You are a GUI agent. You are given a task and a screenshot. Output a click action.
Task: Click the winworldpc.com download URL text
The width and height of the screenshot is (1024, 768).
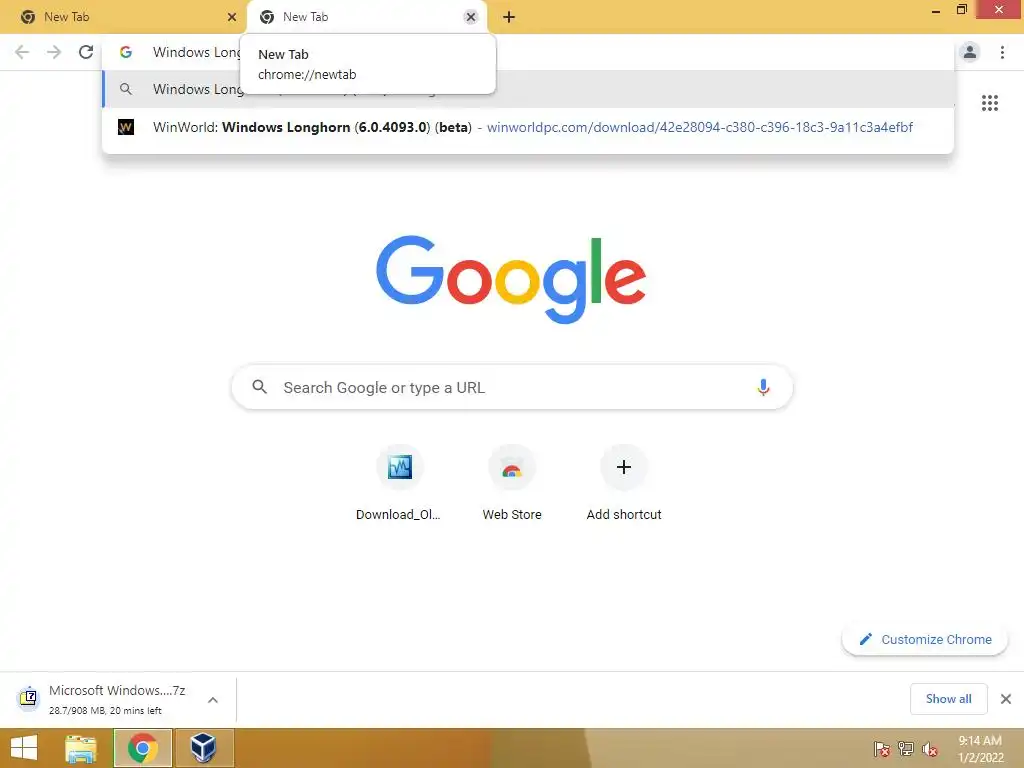[x=699, y=127]
